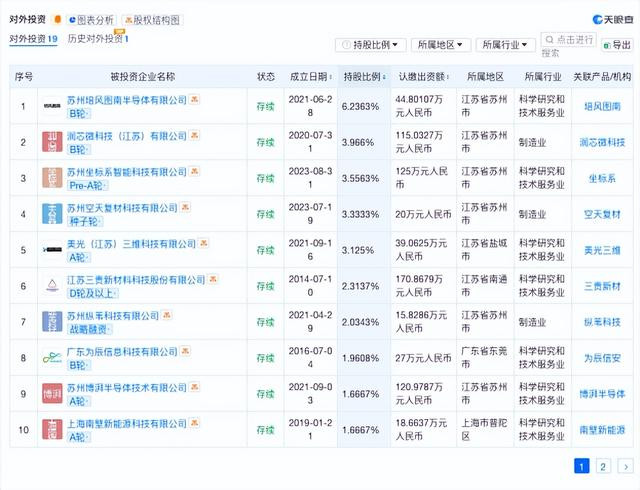640x490 pixels.
Task: Sort table by 认缴出资额 column header
Action: coord(424,76)
